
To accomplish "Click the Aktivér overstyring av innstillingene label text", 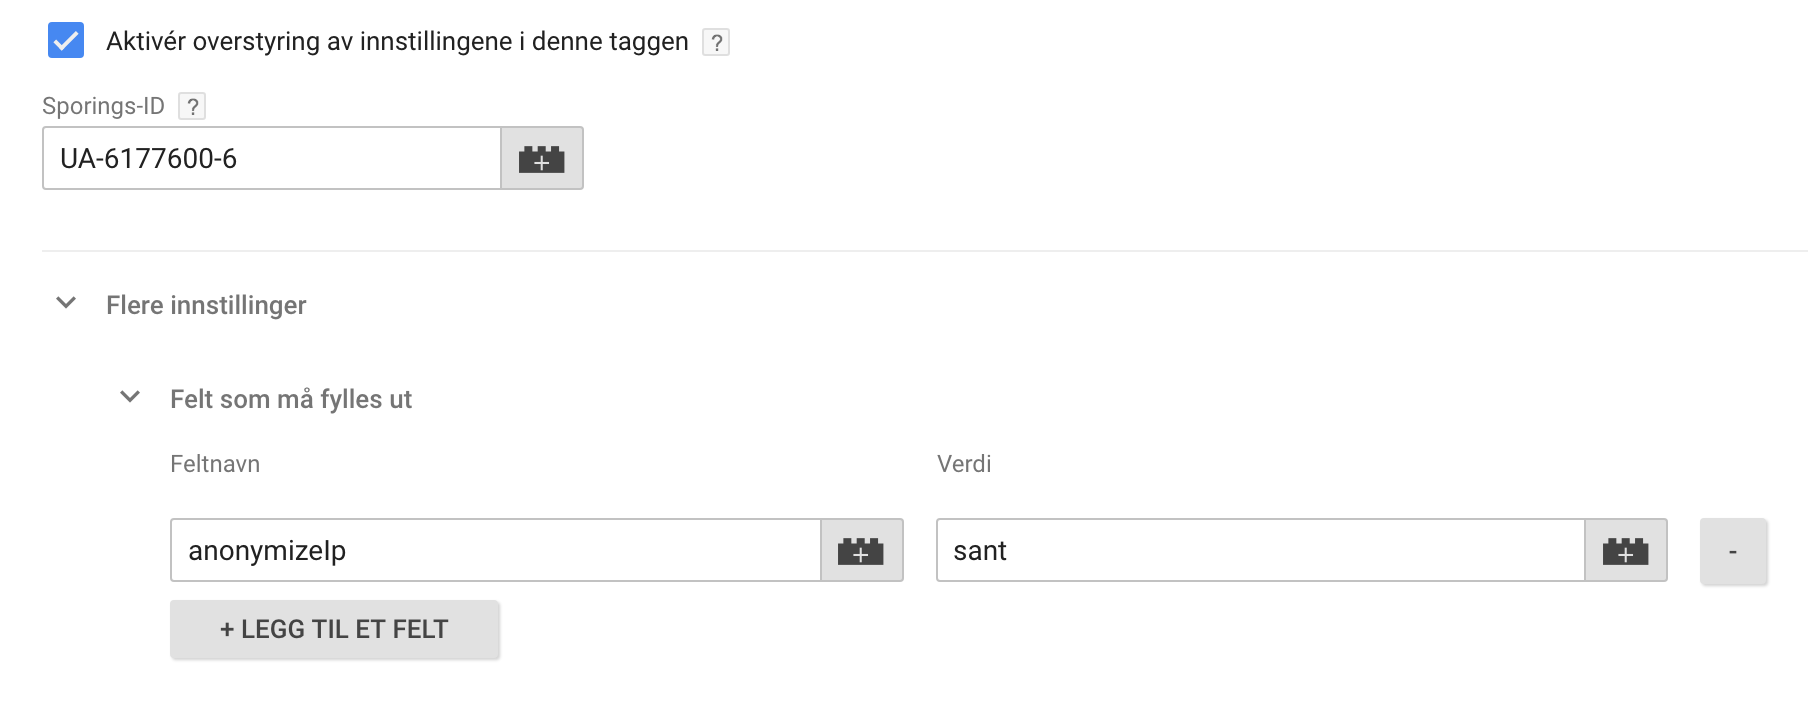I will pos(397,41).
